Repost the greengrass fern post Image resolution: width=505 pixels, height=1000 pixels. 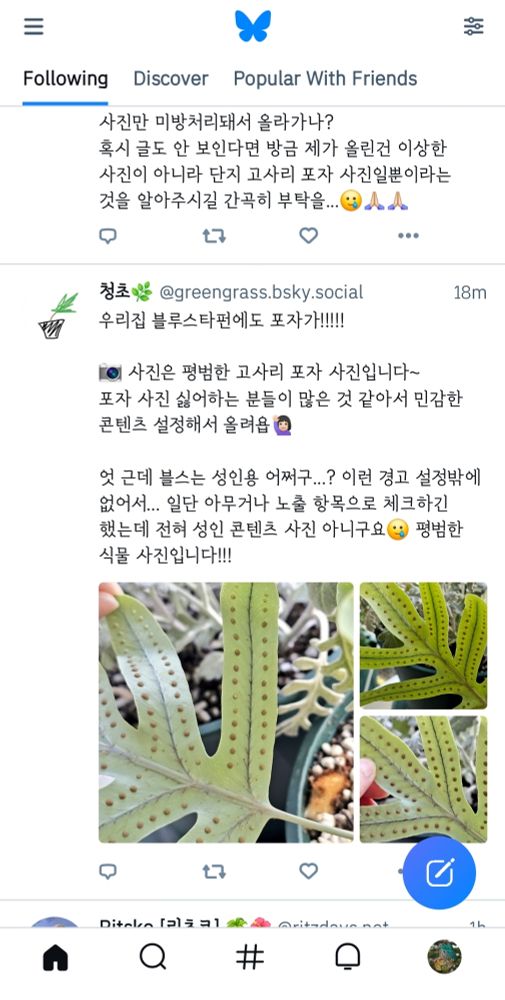214,871
